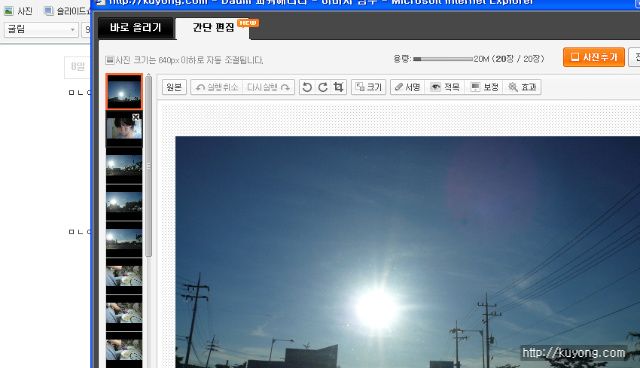
Task: Click the 20M (20장 / 20장) capacity text
Action: click(x=509, y=59)
